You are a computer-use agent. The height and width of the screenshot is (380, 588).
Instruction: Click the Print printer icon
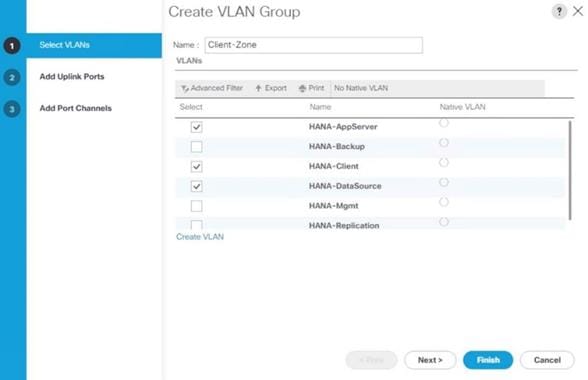point(302,88)
